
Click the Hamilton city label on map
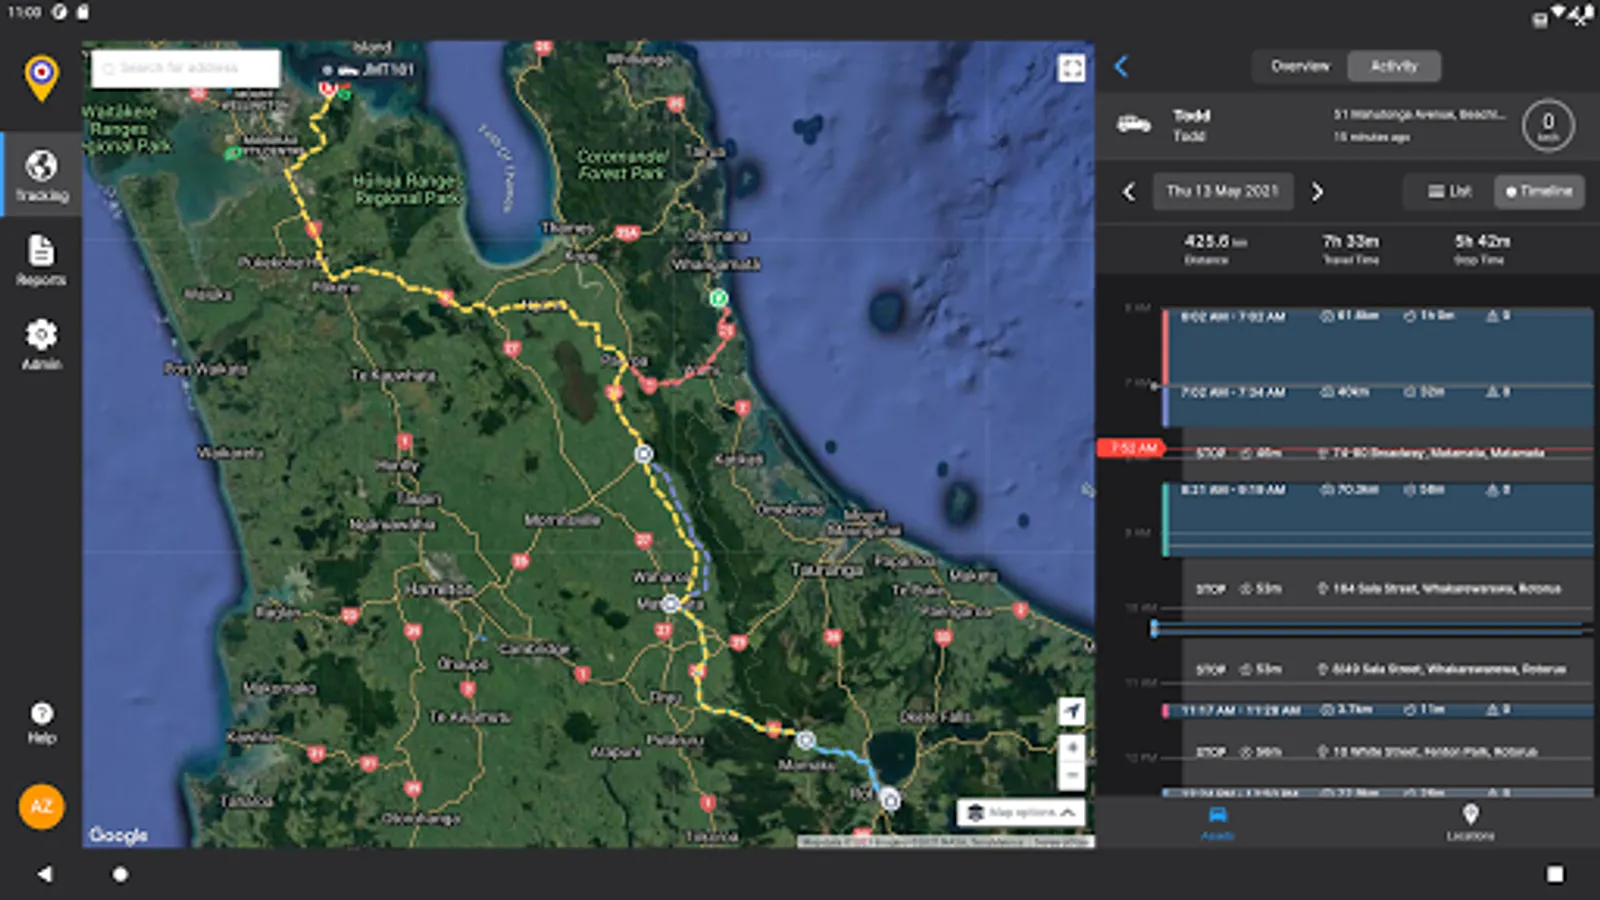[x=439, y=589]
